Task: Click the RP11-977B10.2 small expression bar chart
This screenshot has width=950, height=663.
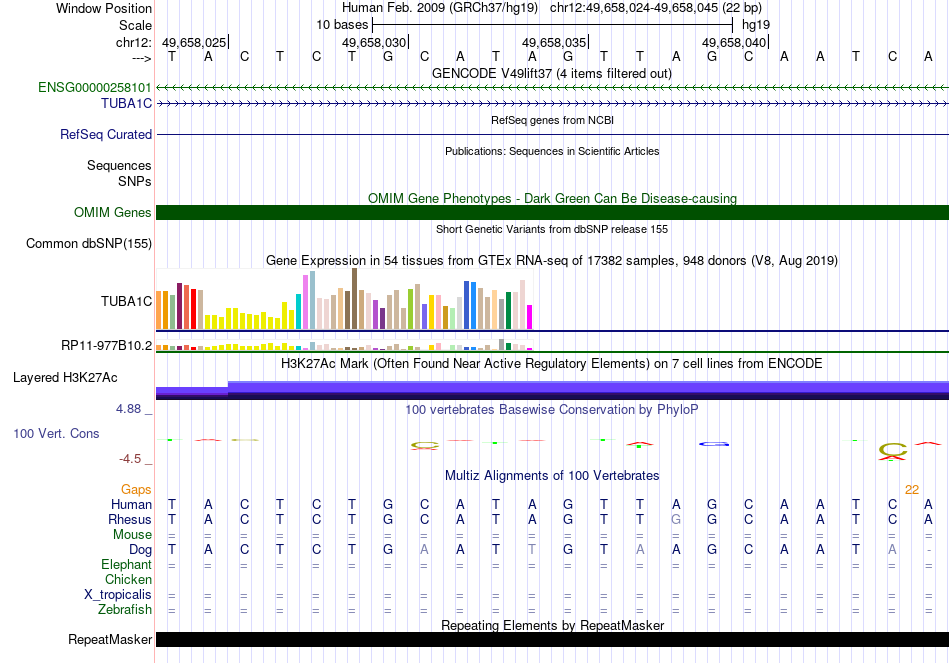Action: coord(344,345)
